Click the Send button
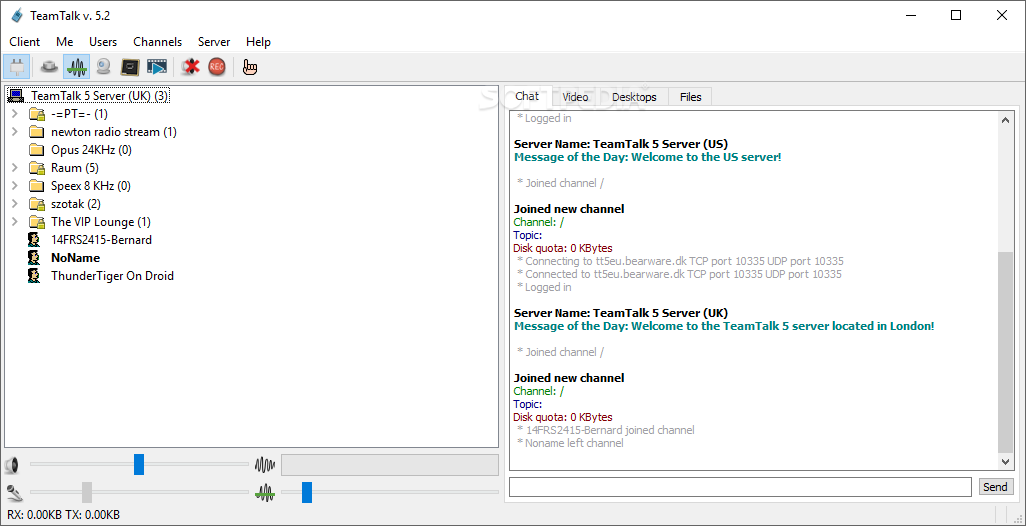The image size is (1026, 526). pos(995,487)
